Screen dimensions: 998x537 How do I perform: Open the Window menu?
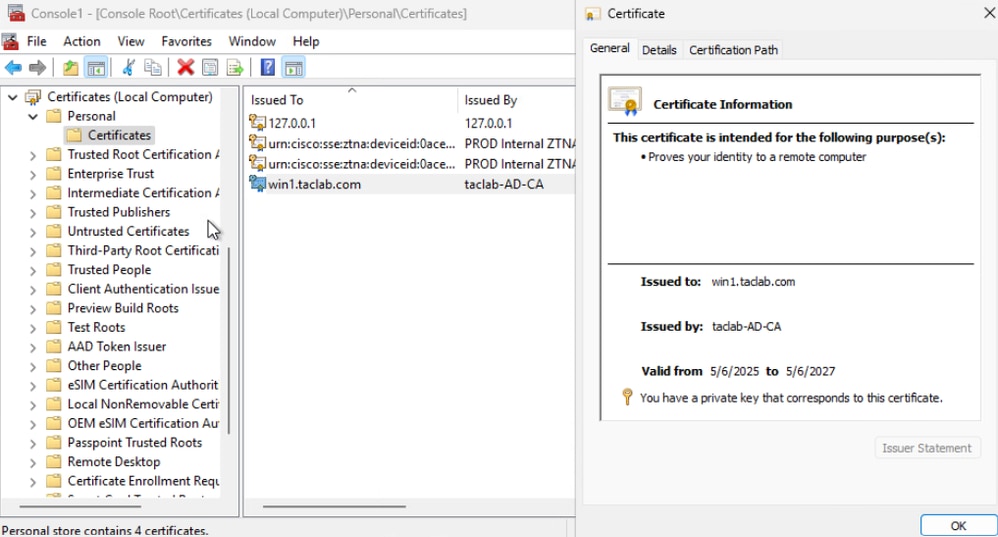tap(252, 41)
